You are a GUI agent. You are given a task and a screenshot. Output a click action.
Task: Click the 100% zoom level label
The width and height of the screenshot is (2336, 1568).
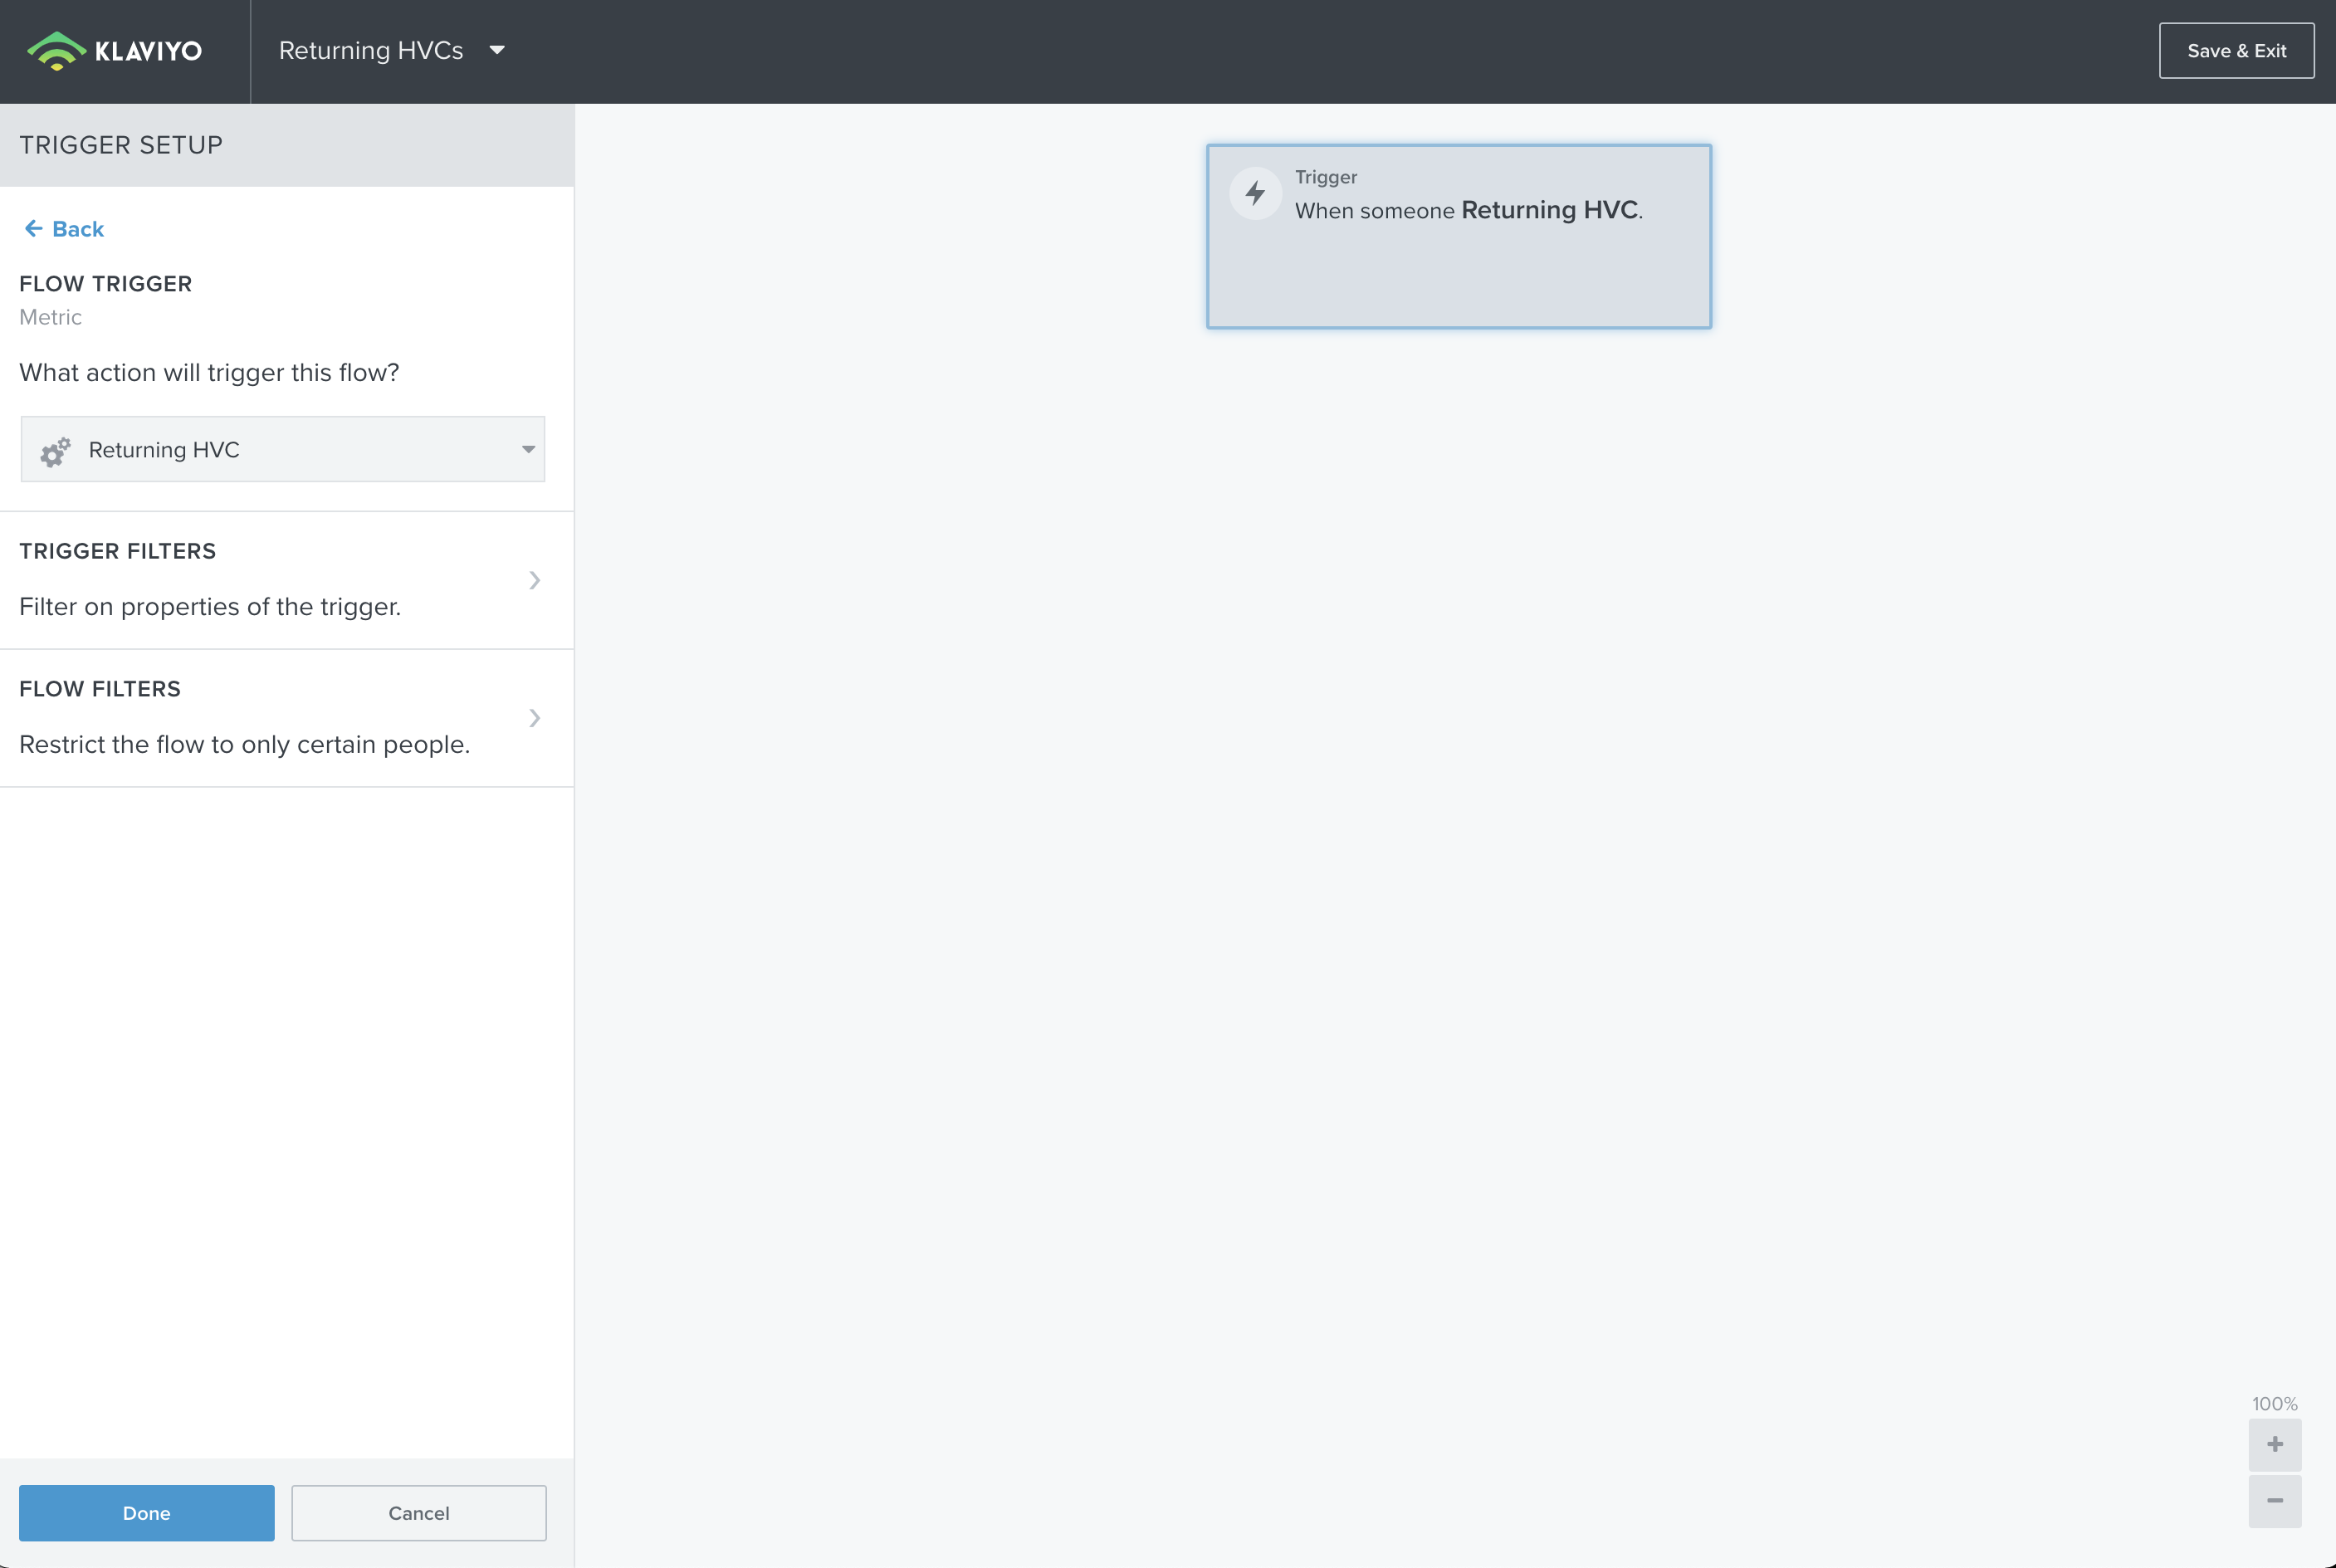[x=2274, y=1403]
